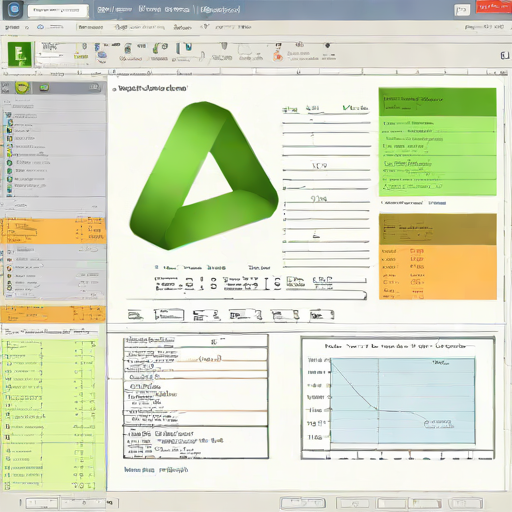Click the rightmost button in the bottom status bar
512x512 pixels.
[x=465, y=503]
